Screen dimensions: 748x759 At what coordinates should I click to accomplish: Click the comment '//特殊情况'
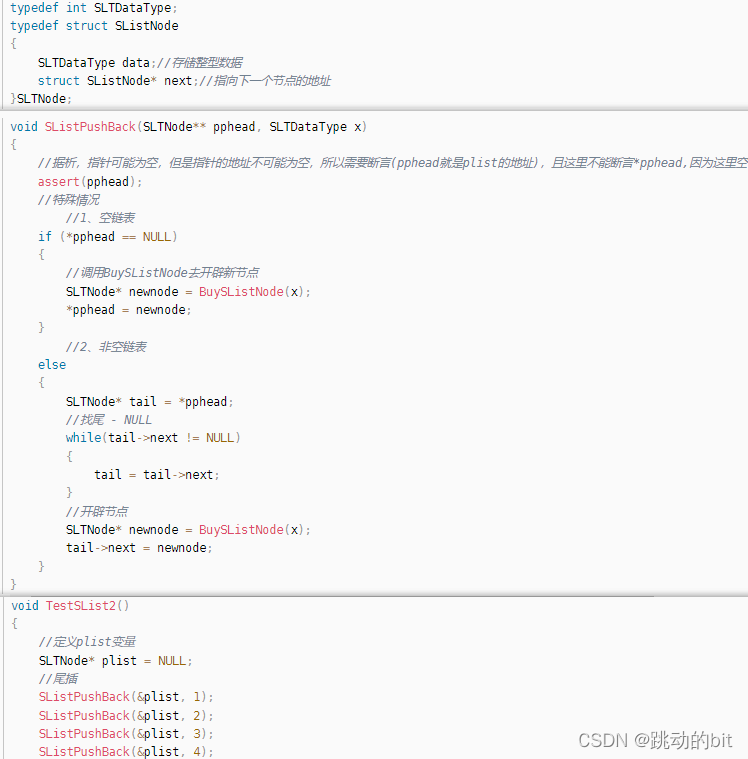point(69,200)
